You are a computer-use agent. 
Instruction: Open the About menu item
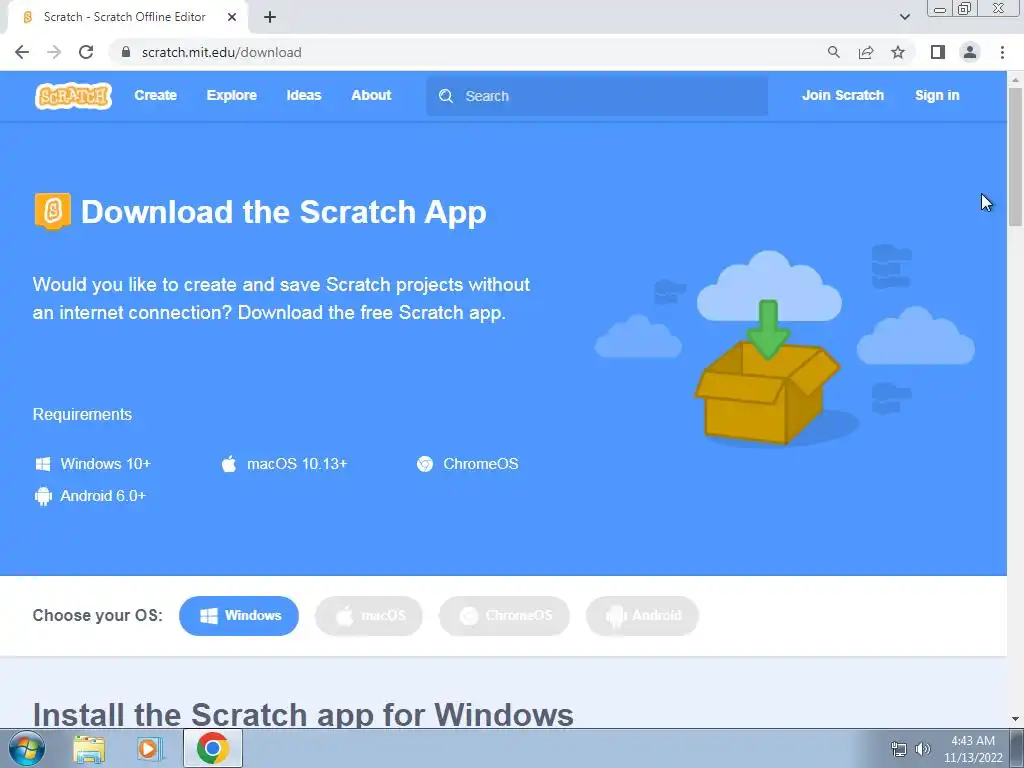click(372, 95)
